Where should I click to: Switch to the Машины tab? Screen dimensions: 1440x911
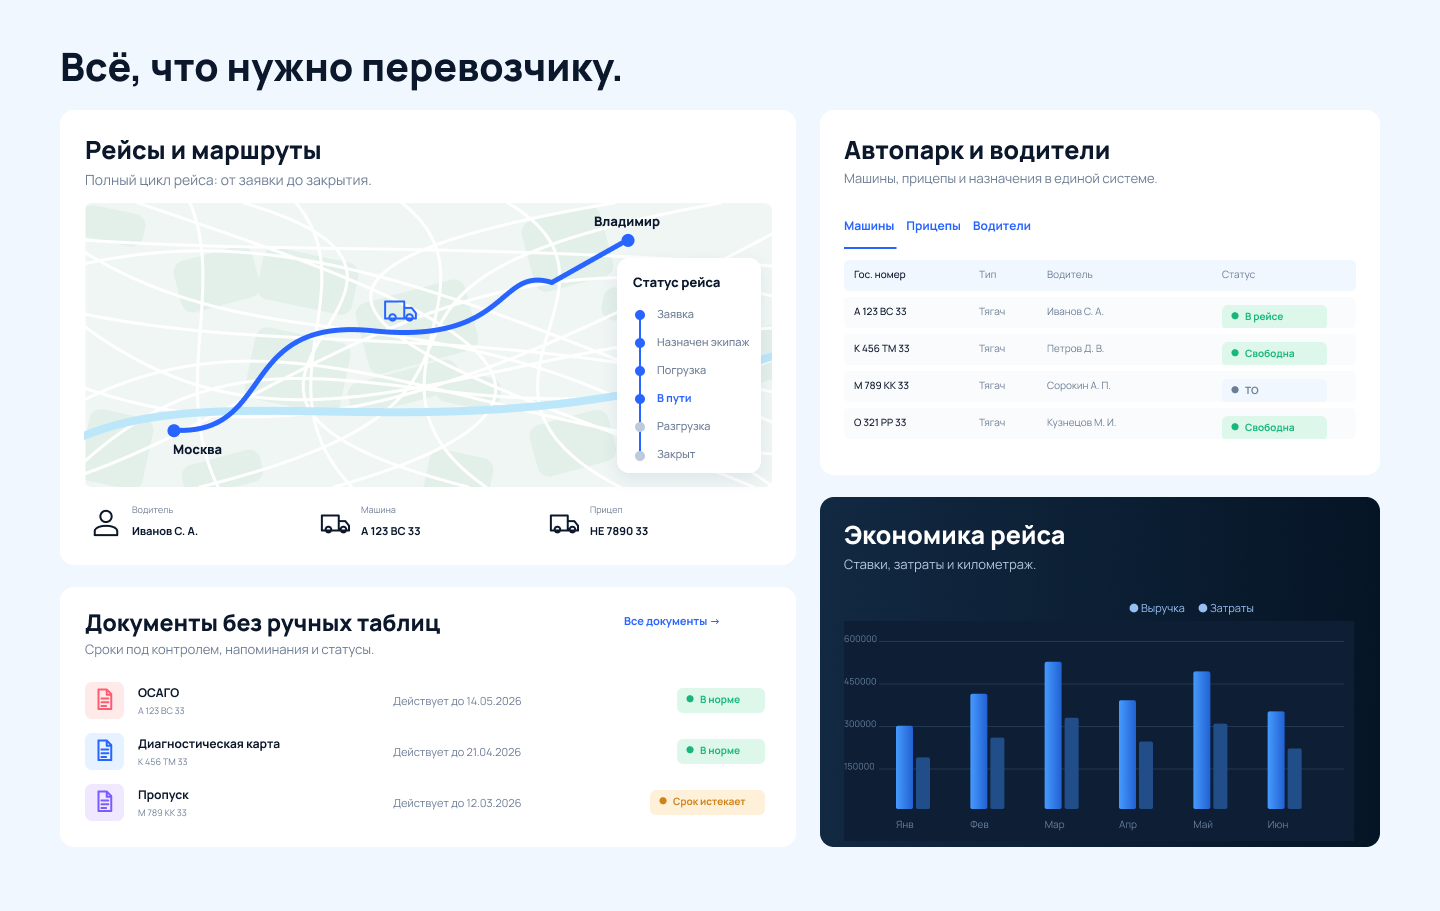click(869, 226)
